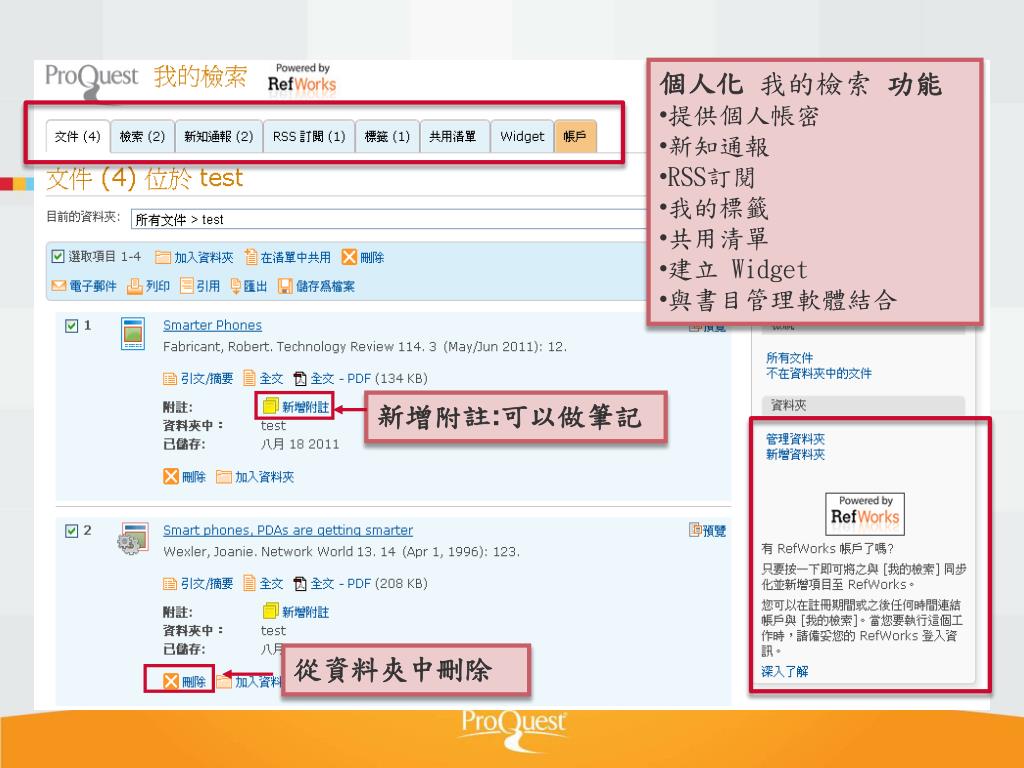1024x768 pixels.
Task: Click the 刪除 X icon in the top toolbar
Action: click(x=349, y=257)
